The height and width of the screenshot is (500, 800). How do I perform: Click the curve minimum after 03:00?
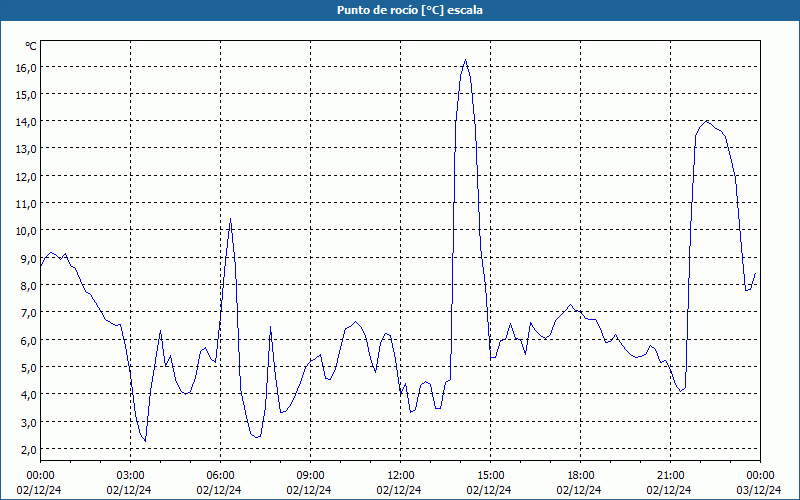(x=145, y=441)
